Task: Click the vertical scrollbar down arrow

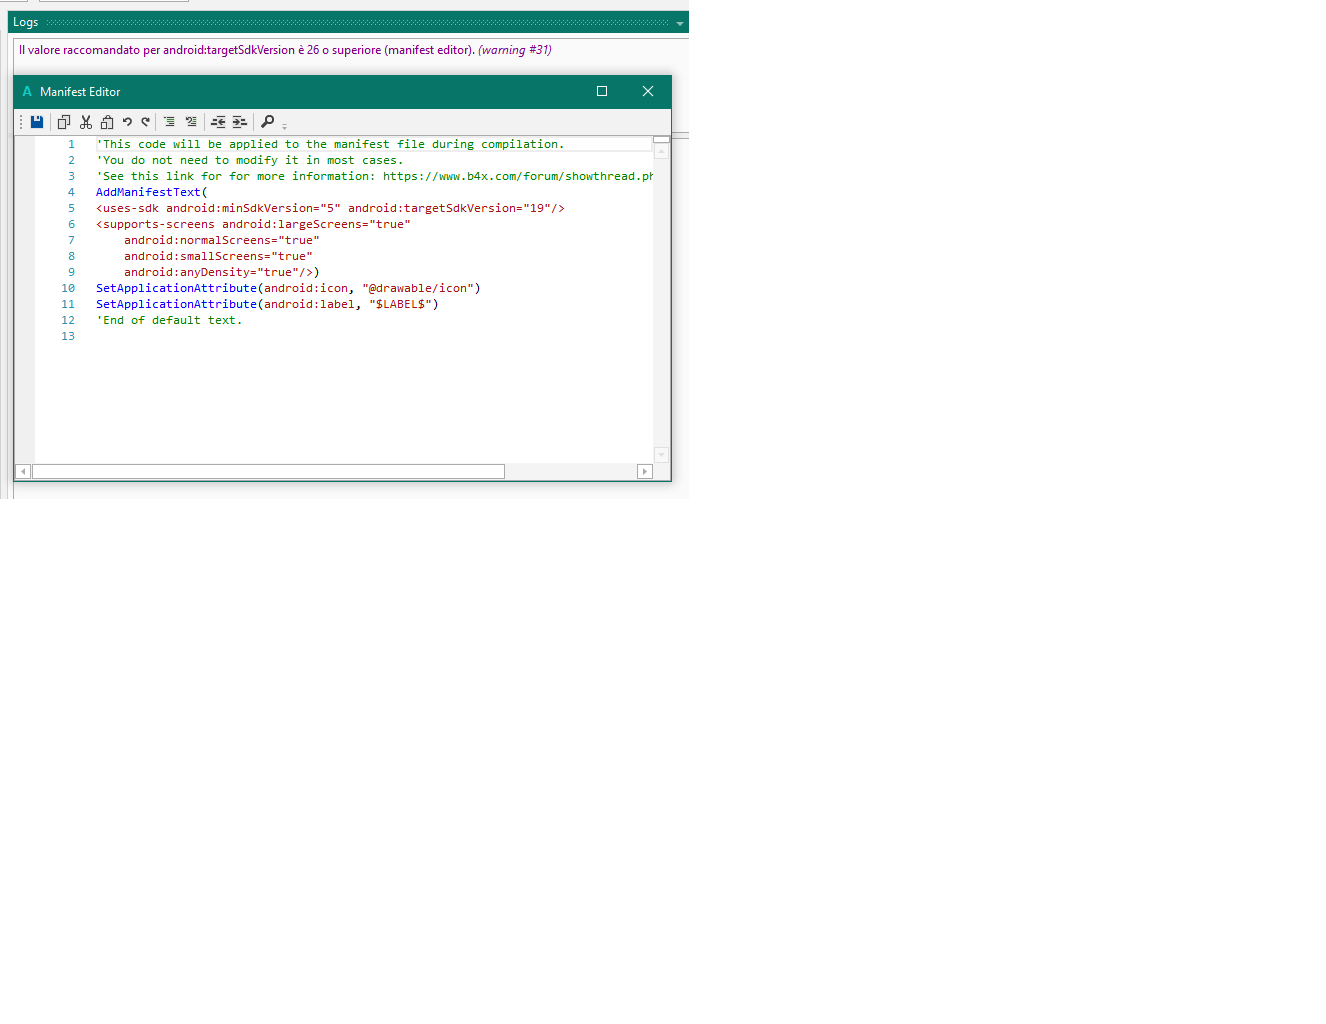Action: 661,455
